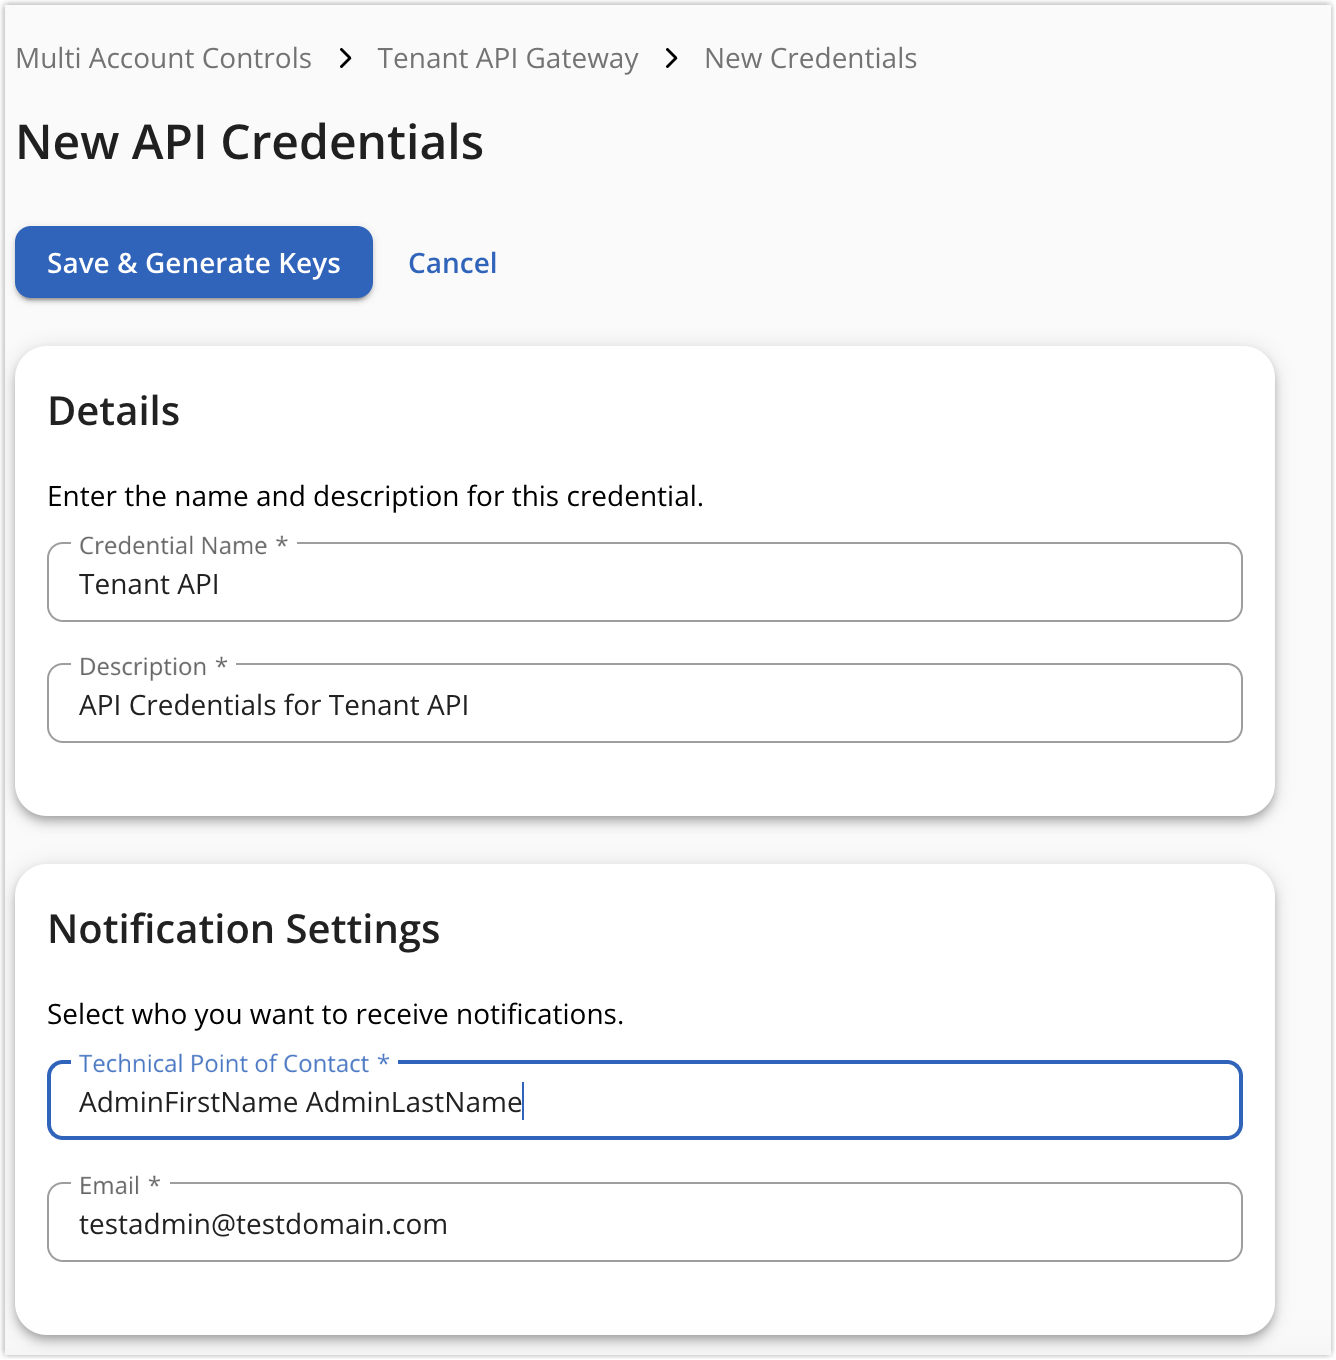
Task: Open Tenant API Gateway breadcrumb
Action: coord(508,59)
